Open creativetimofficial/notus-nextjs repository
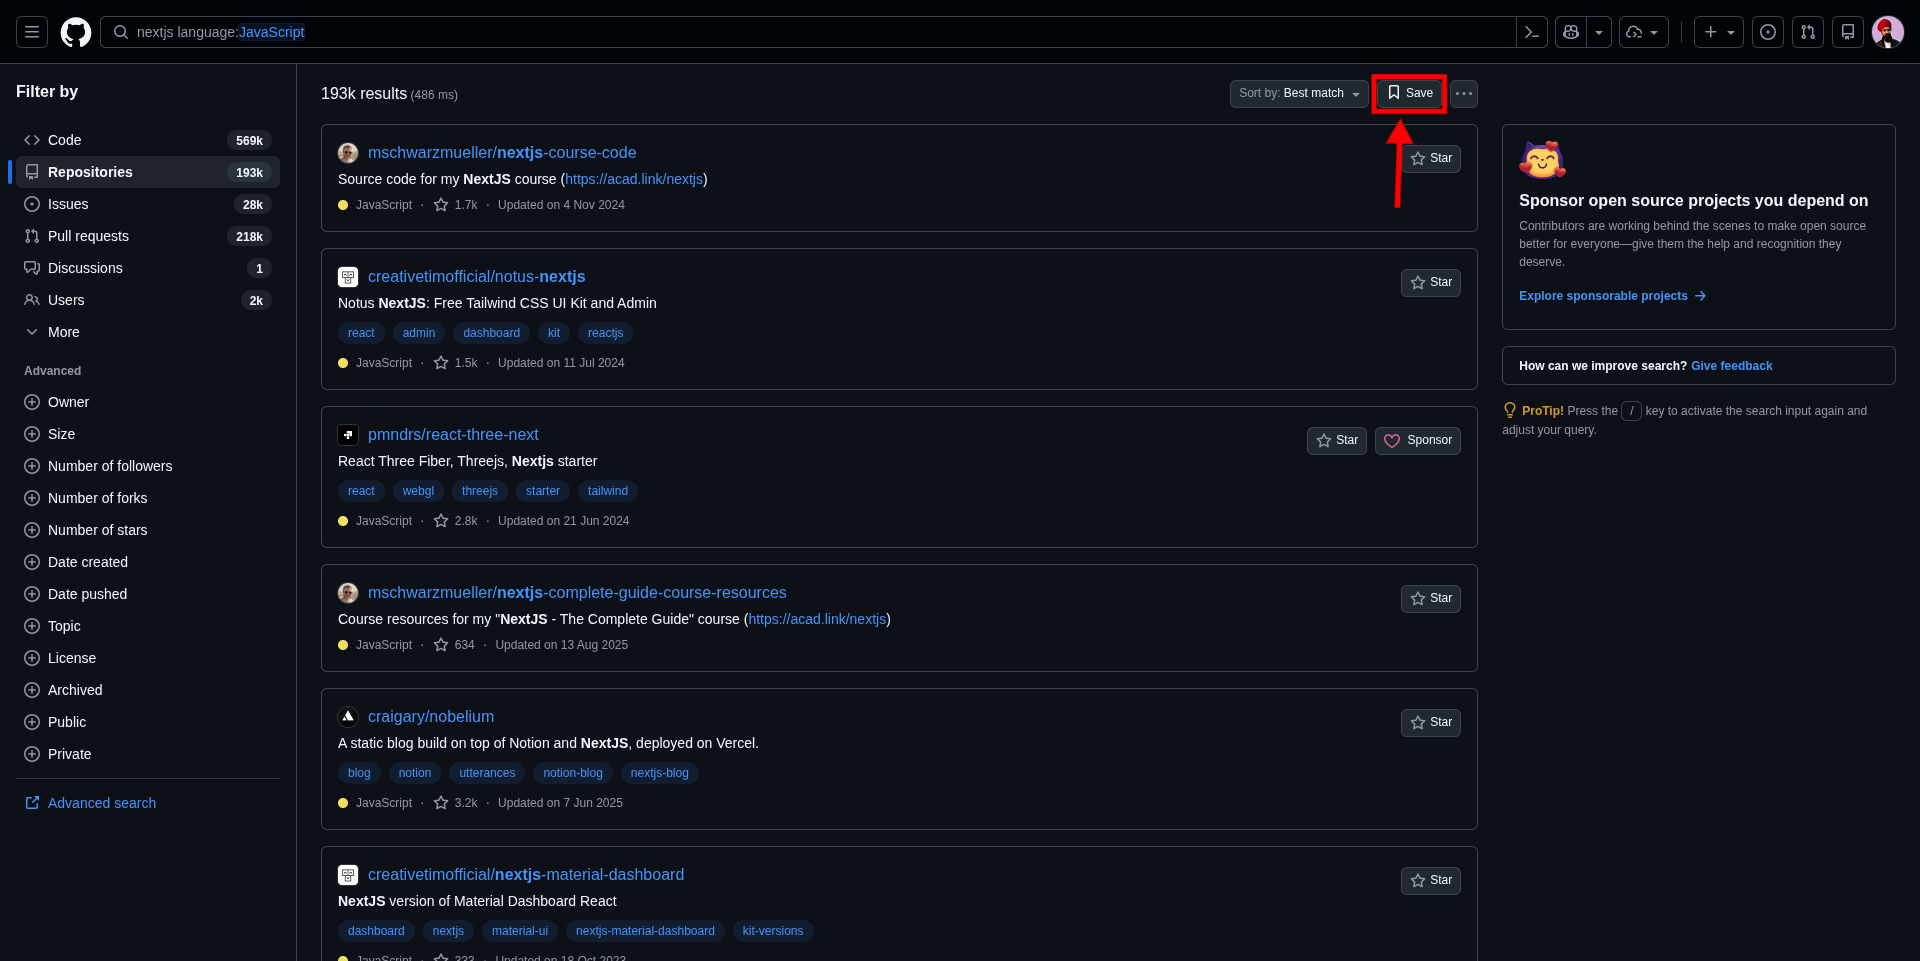Viewport: 1920px width, 961px height. (x=477, y=277)
